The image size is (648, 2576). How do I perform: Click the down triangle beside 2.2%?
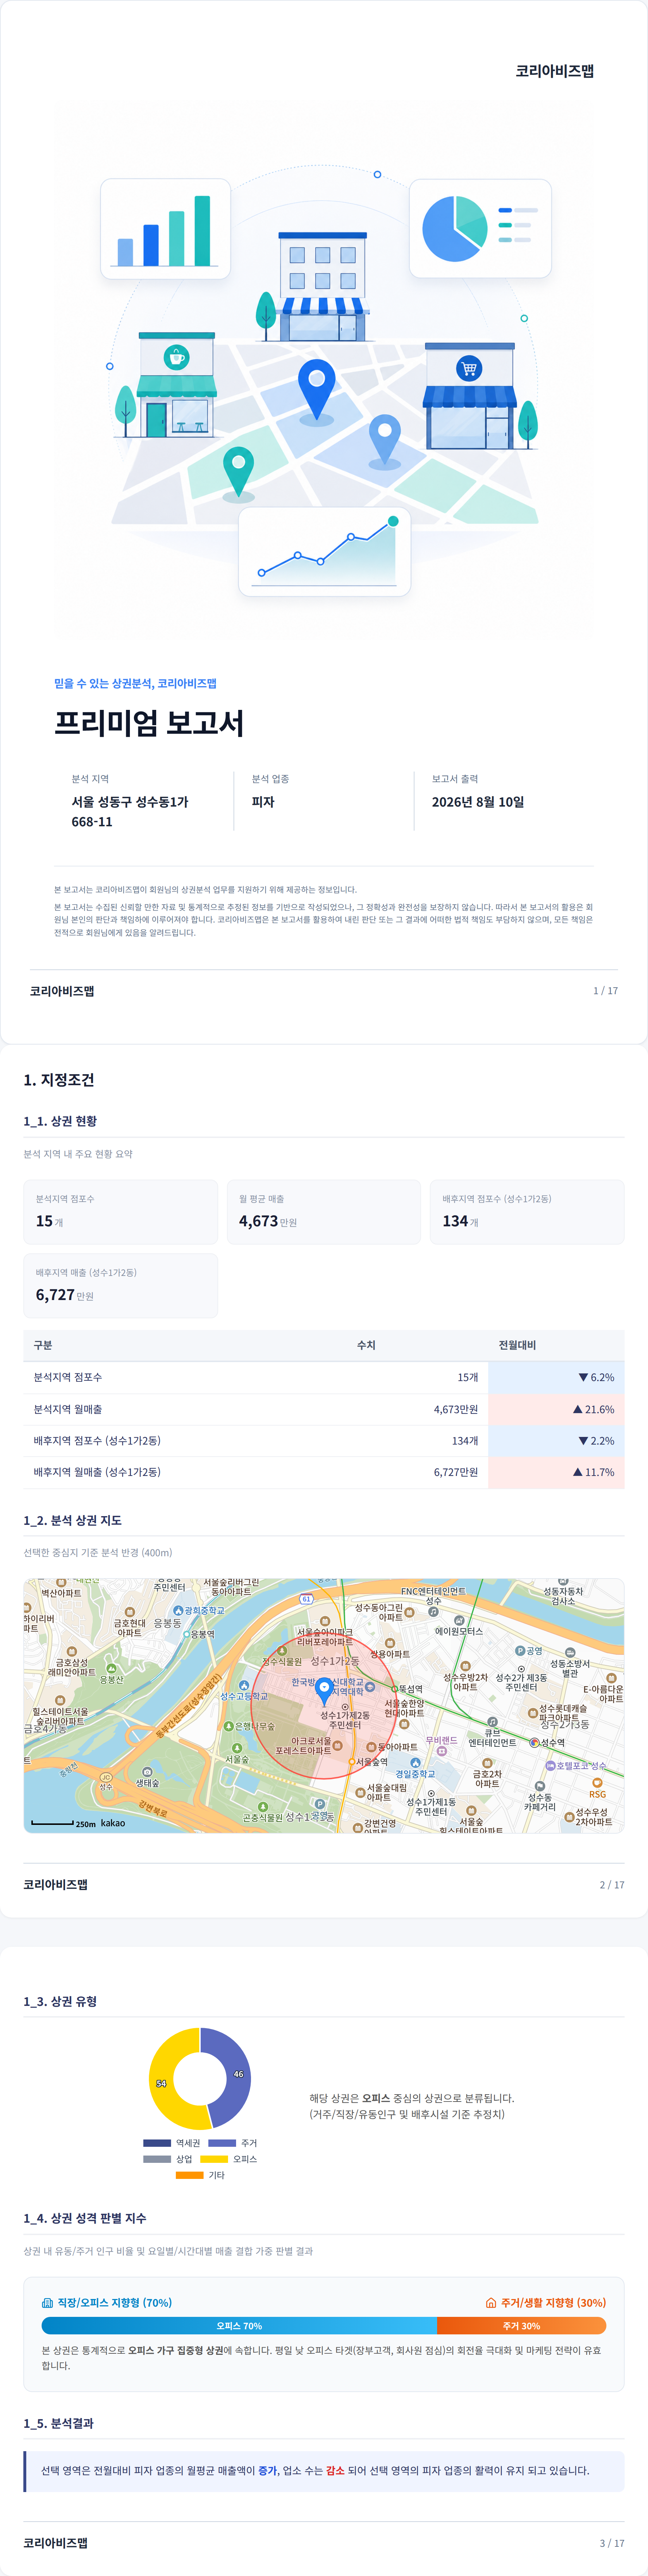tap(583, 1441)
